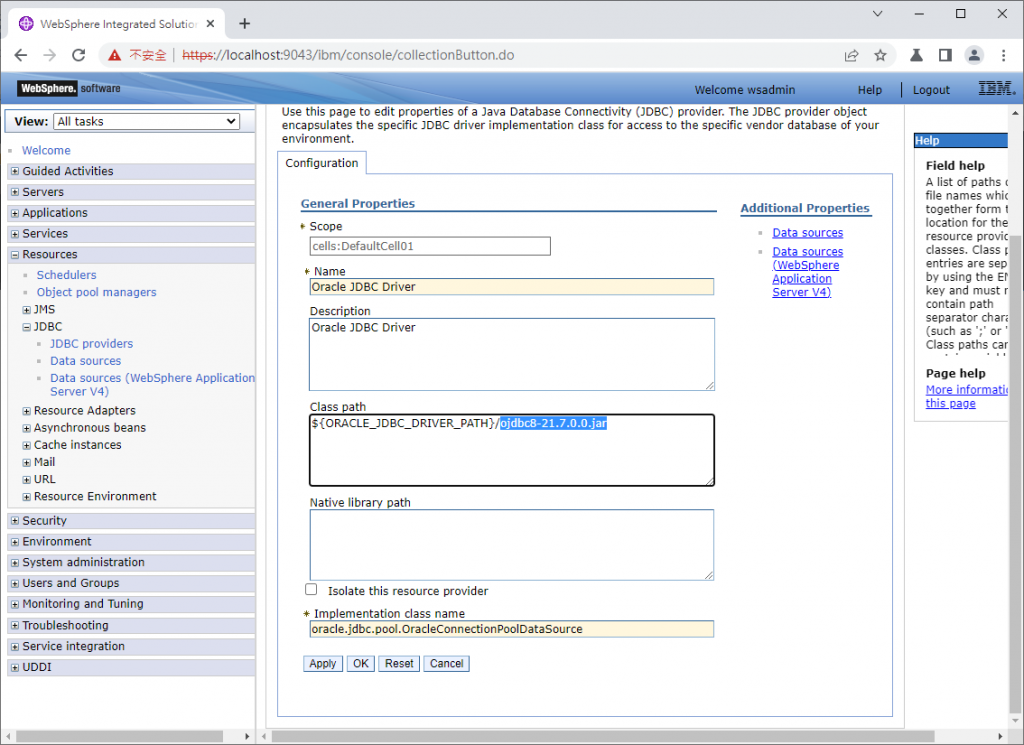1024x745 pixels.
Task: Go back to the previous browser page
Action: pyautogui.click(x=21, y=55)
